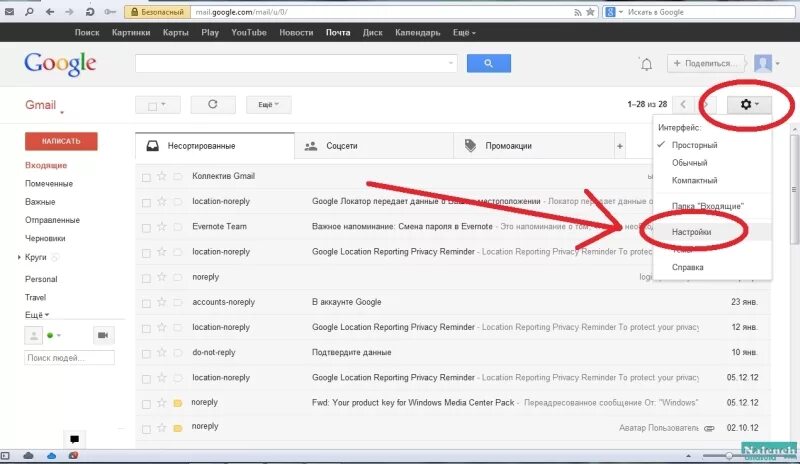Click the mail envelope icon in browser toolbar

(x=9, y=12)
